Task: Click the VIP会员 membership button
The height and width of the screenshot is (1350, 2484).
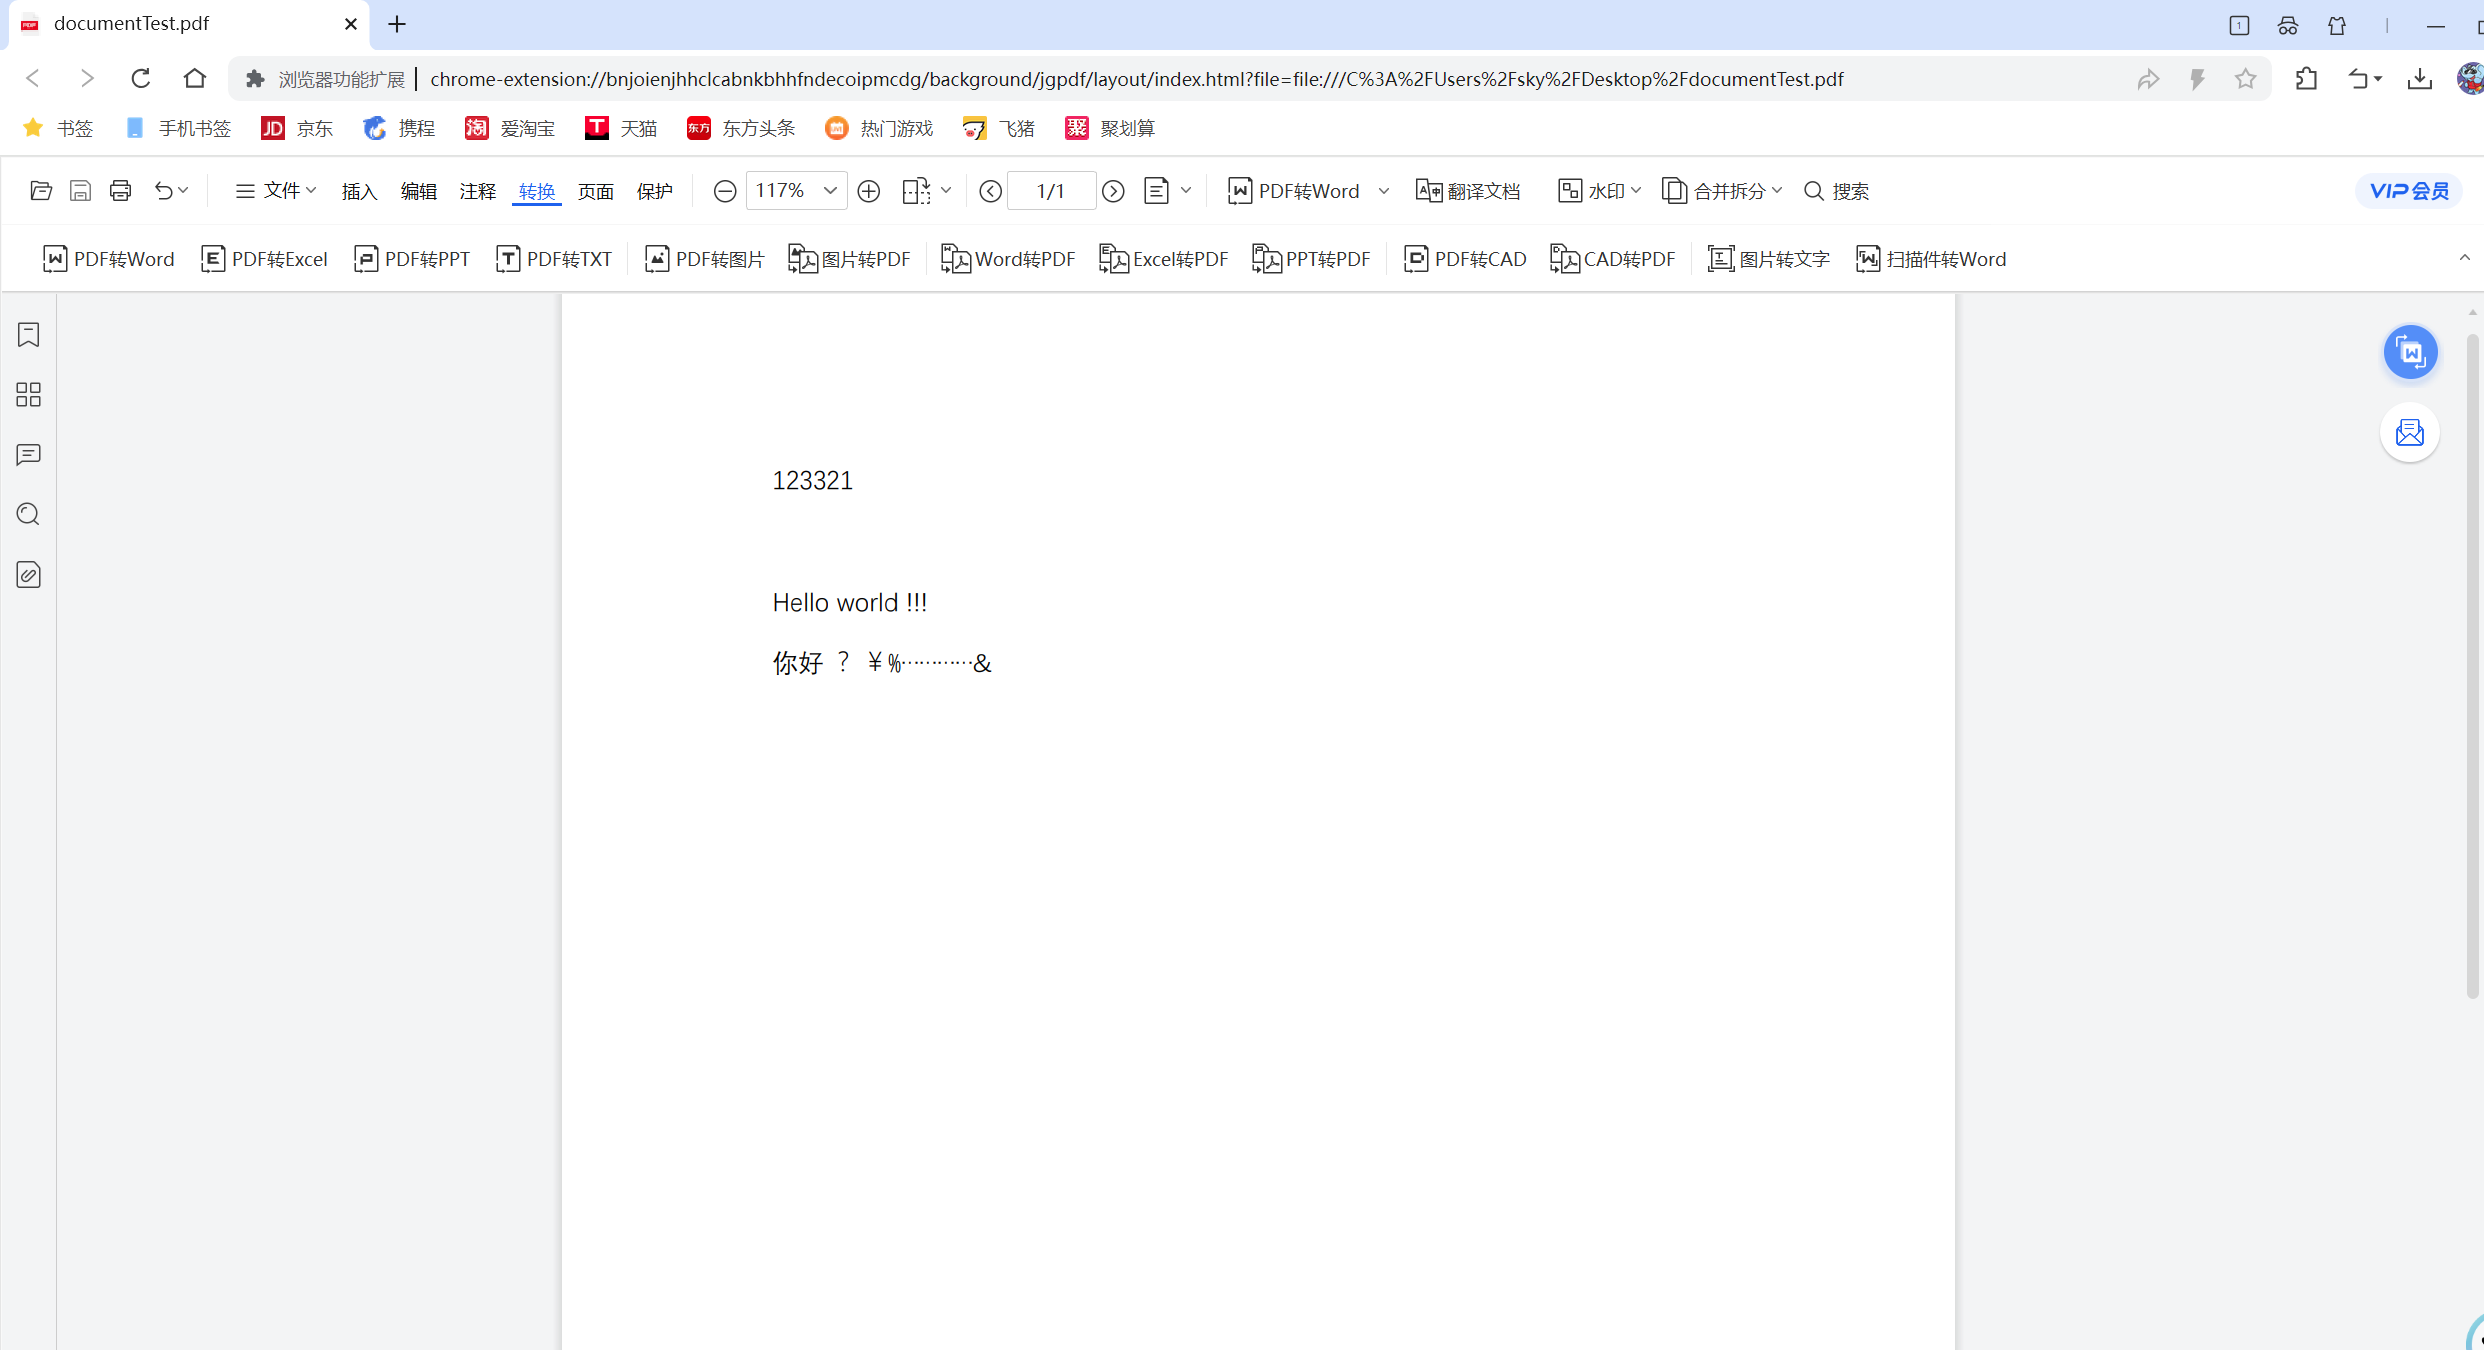Action: point(2408,191)
